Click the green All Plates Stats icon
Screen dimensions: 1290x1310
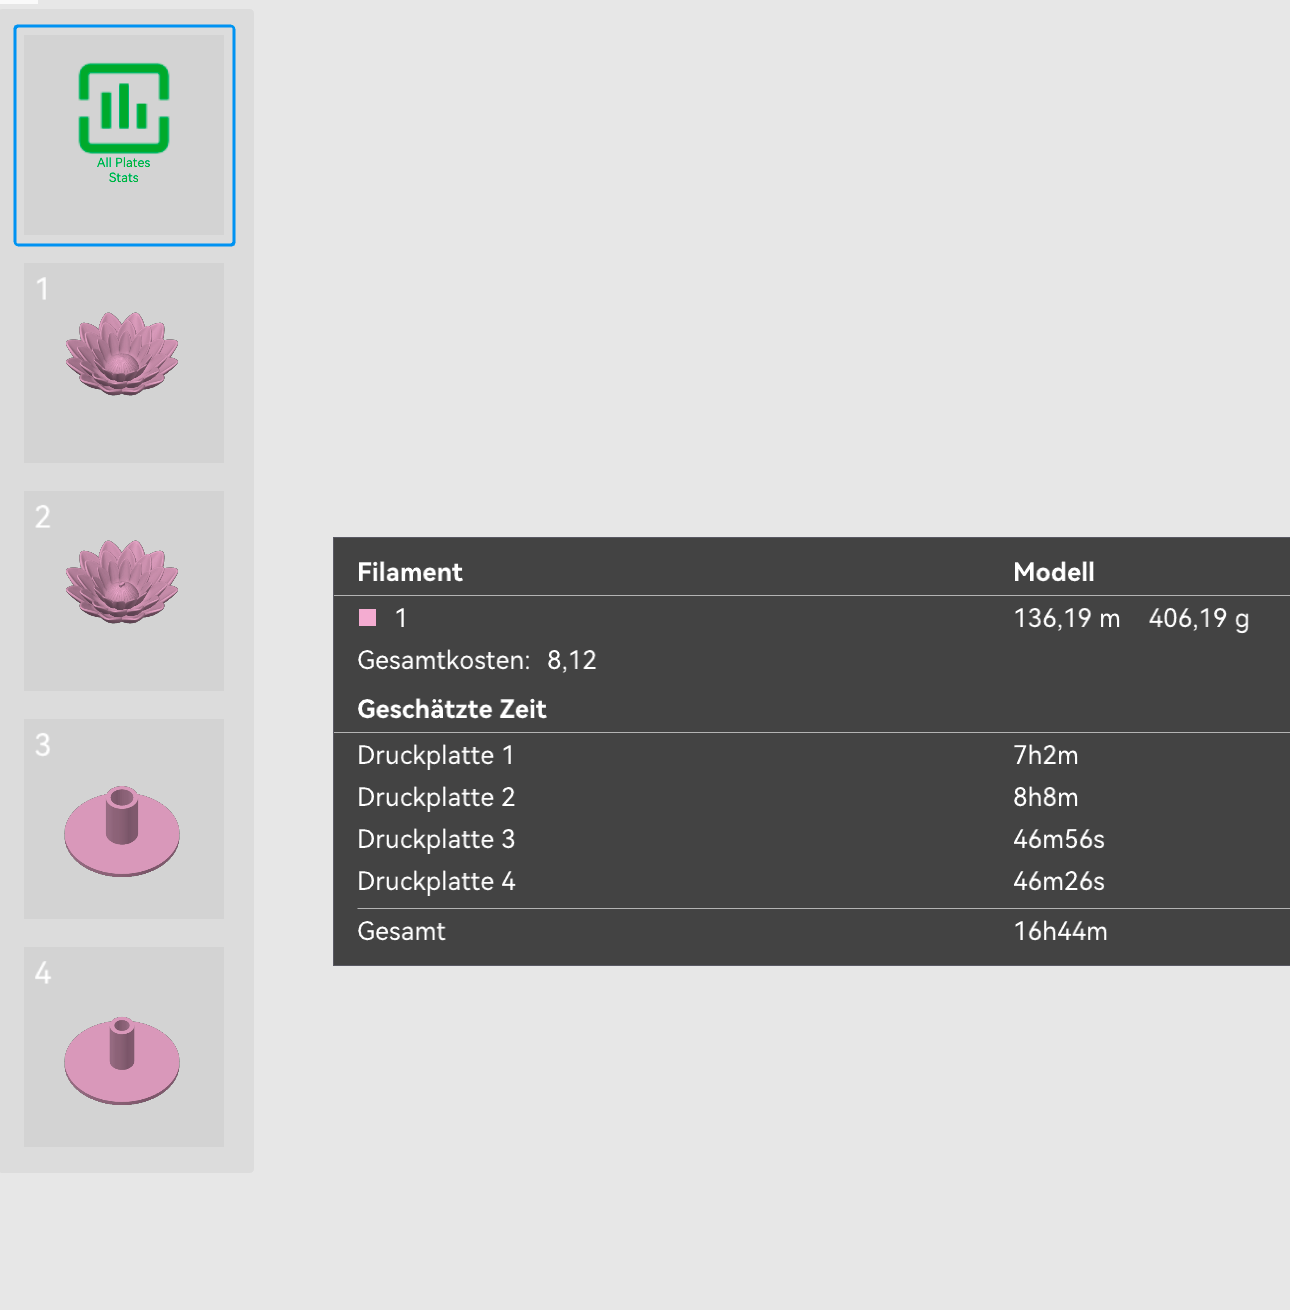point(124,109)
